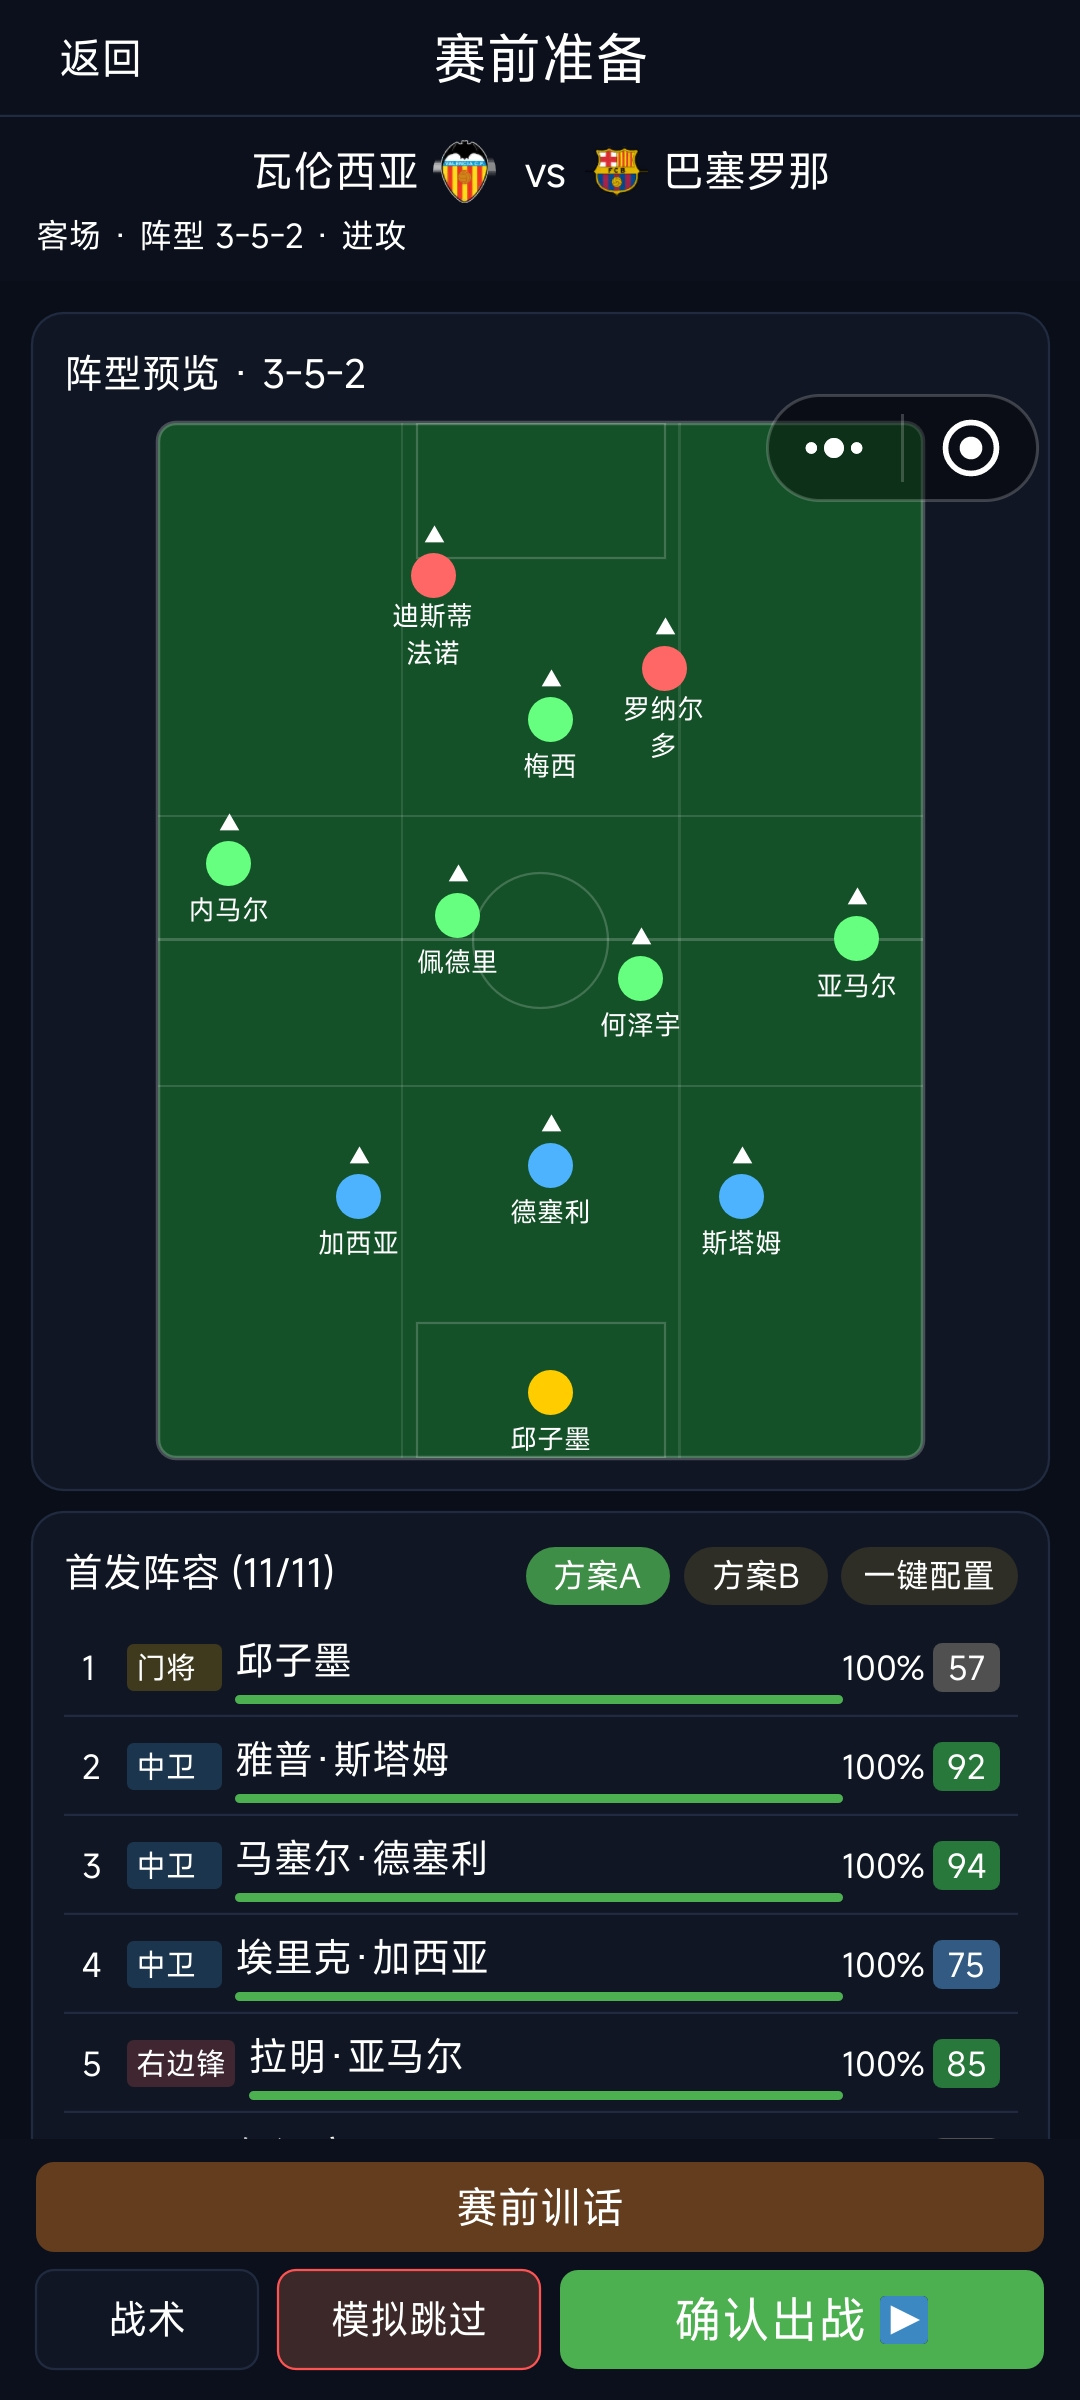Click the 一键配置 auto-setup button
Viewport: 1080px width, 2400px height.
tap(929, 1576)
